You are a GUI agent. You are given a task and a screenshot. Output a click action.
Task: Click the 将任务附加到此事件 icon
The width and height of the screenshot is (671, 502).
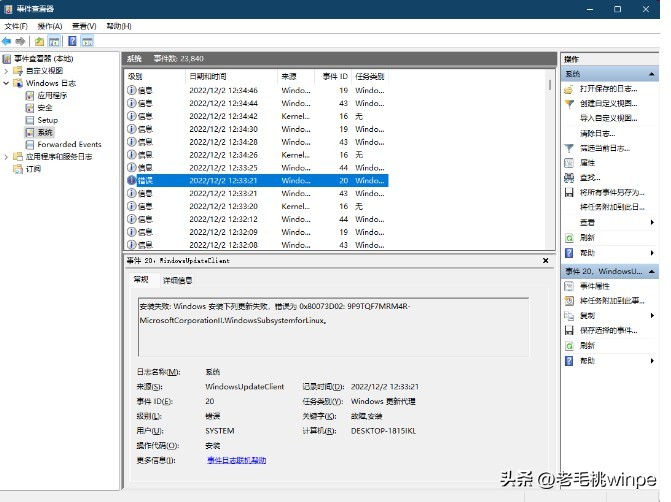pyautogui.click(x=569, y=301)
